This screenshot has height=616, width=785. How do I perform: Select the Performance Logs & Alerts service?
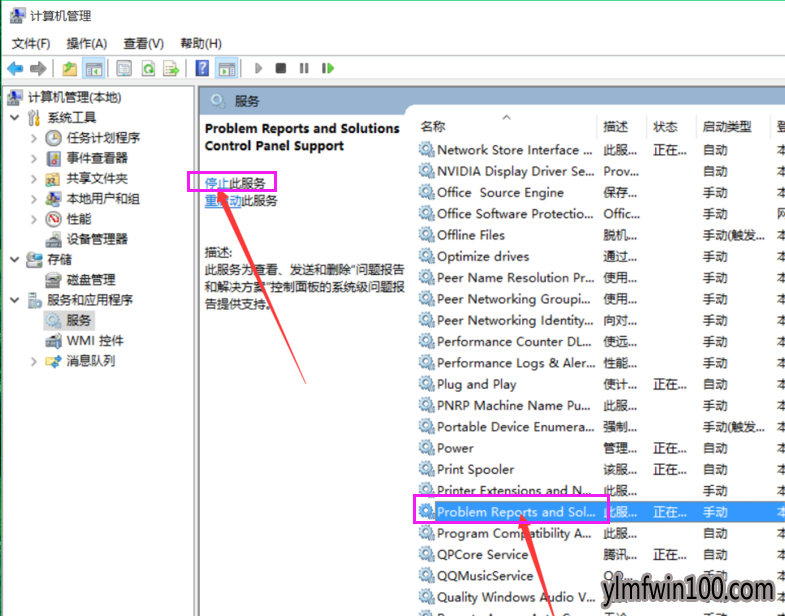[516, 363]
